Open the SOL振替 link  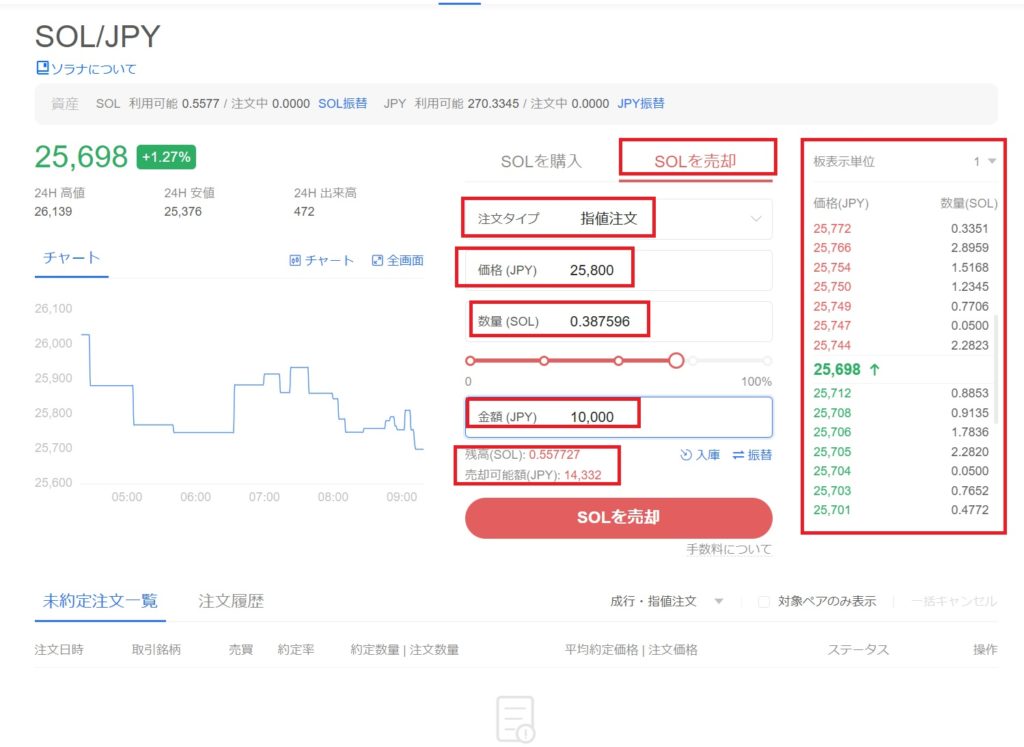pos(342,103)
